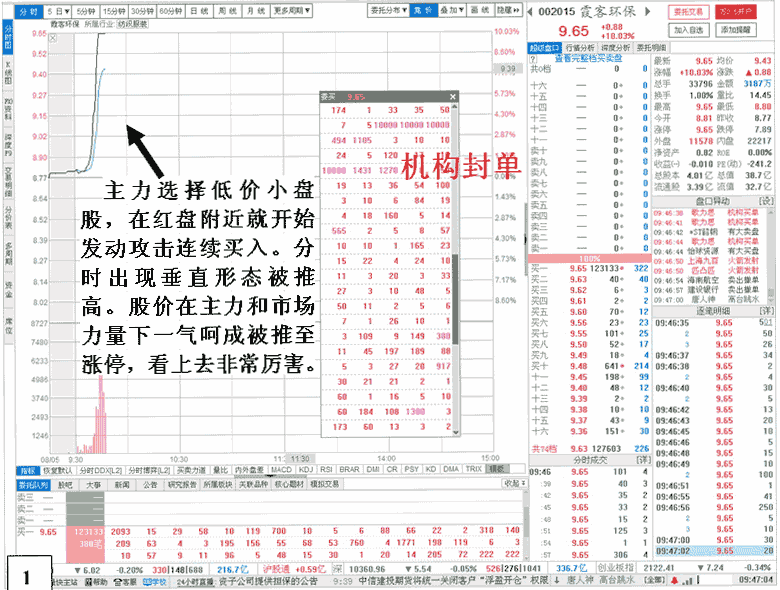Switch to the 周线 period
The height and width of the screenshot is (590, 780).
[228, 10]
